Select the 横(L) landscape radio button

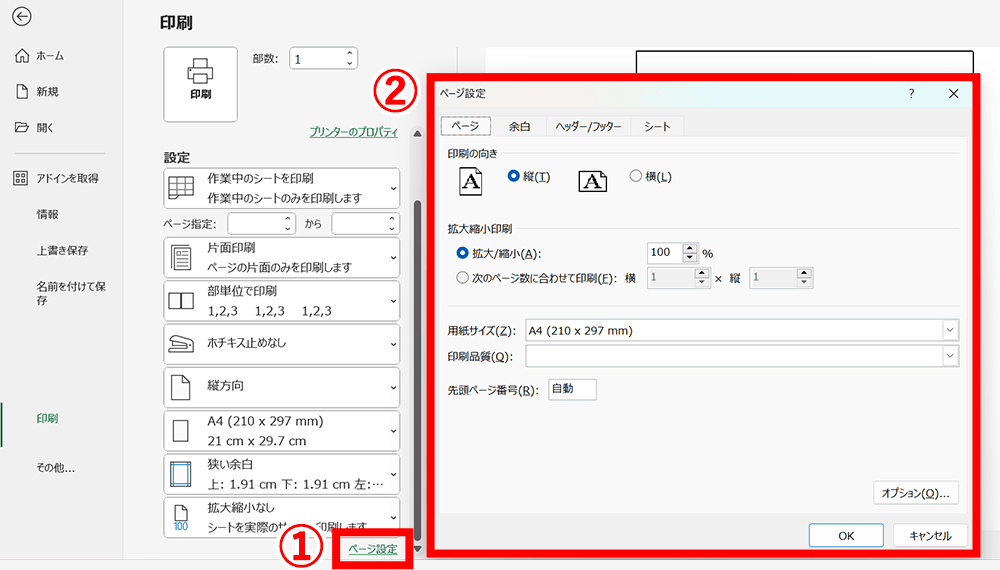click(x=635, y=176)
